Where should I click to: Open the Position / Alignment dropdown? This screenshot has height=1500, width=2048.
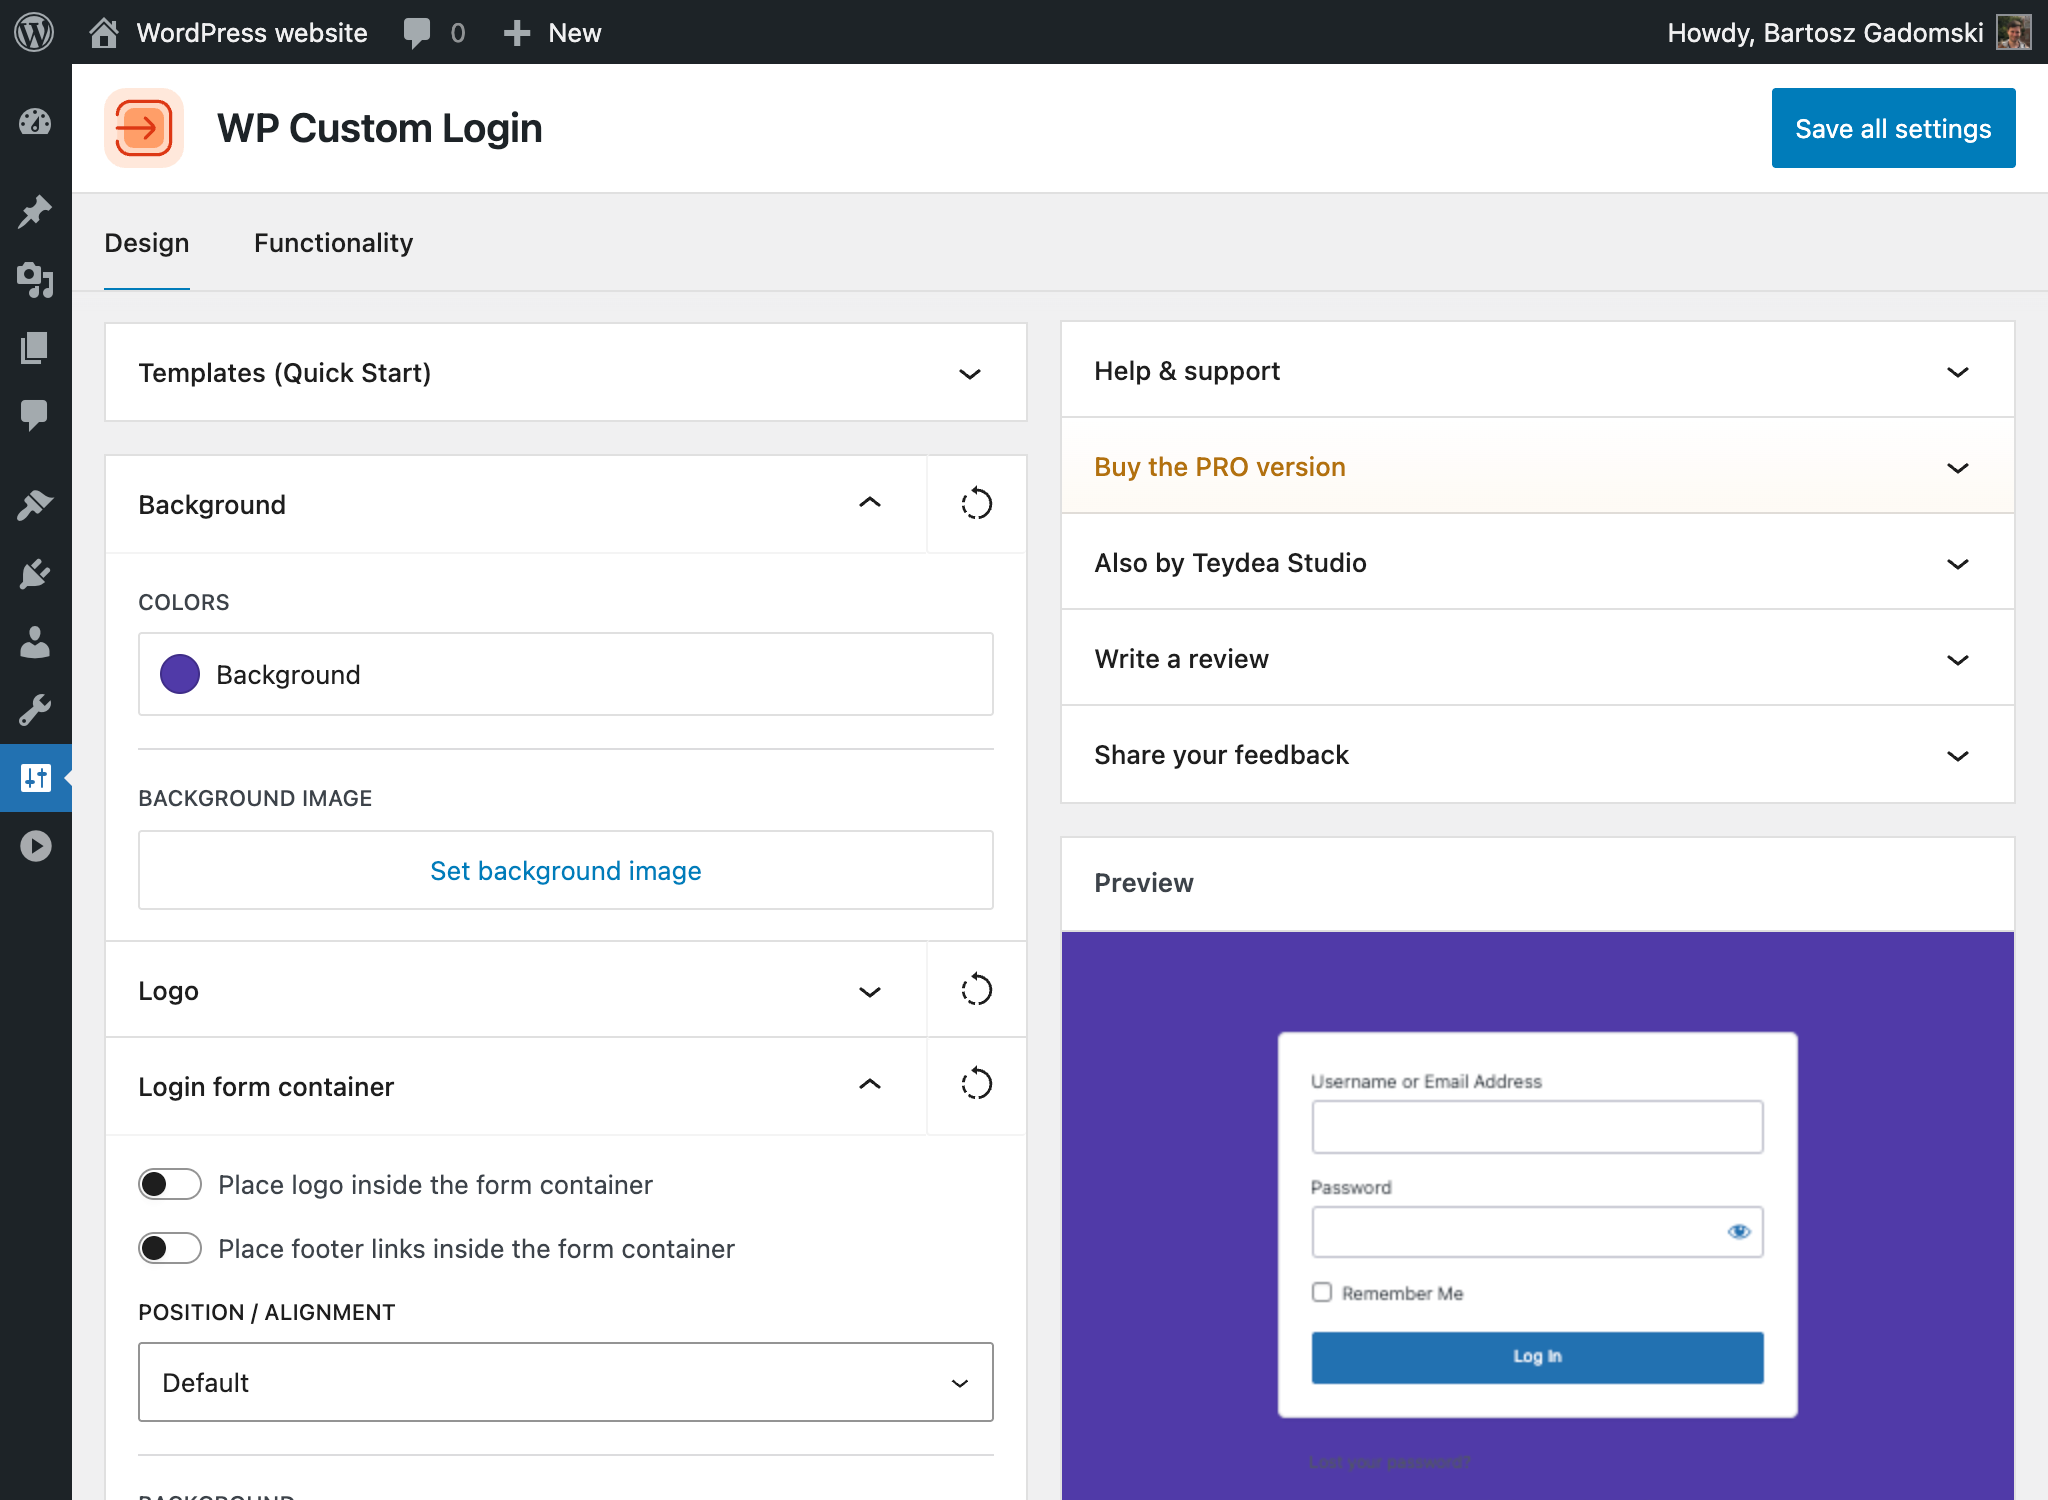pyautogui.click(x=565, y=1382)
